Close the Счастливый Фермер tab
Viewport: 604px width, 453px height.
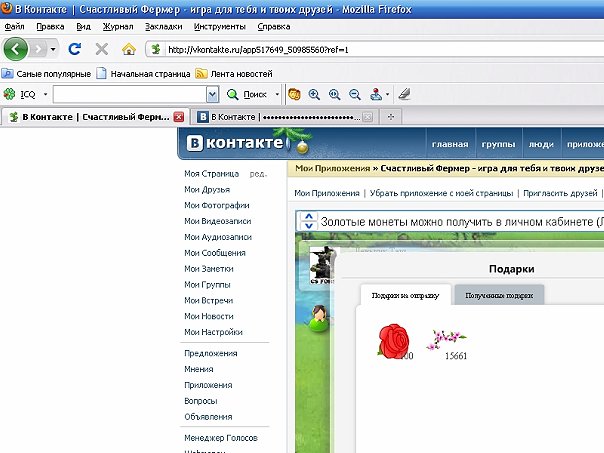tap(179, 117)
